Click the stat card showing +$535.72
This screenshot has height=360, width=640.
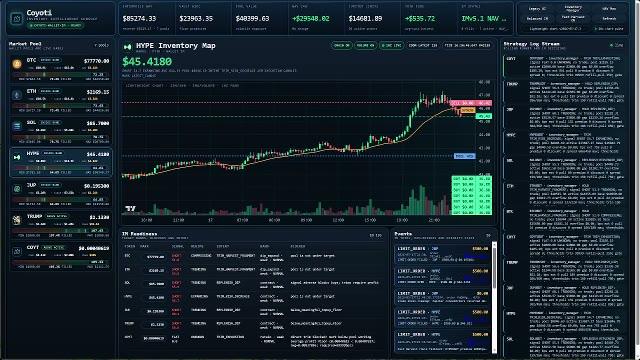click(429, 18)
